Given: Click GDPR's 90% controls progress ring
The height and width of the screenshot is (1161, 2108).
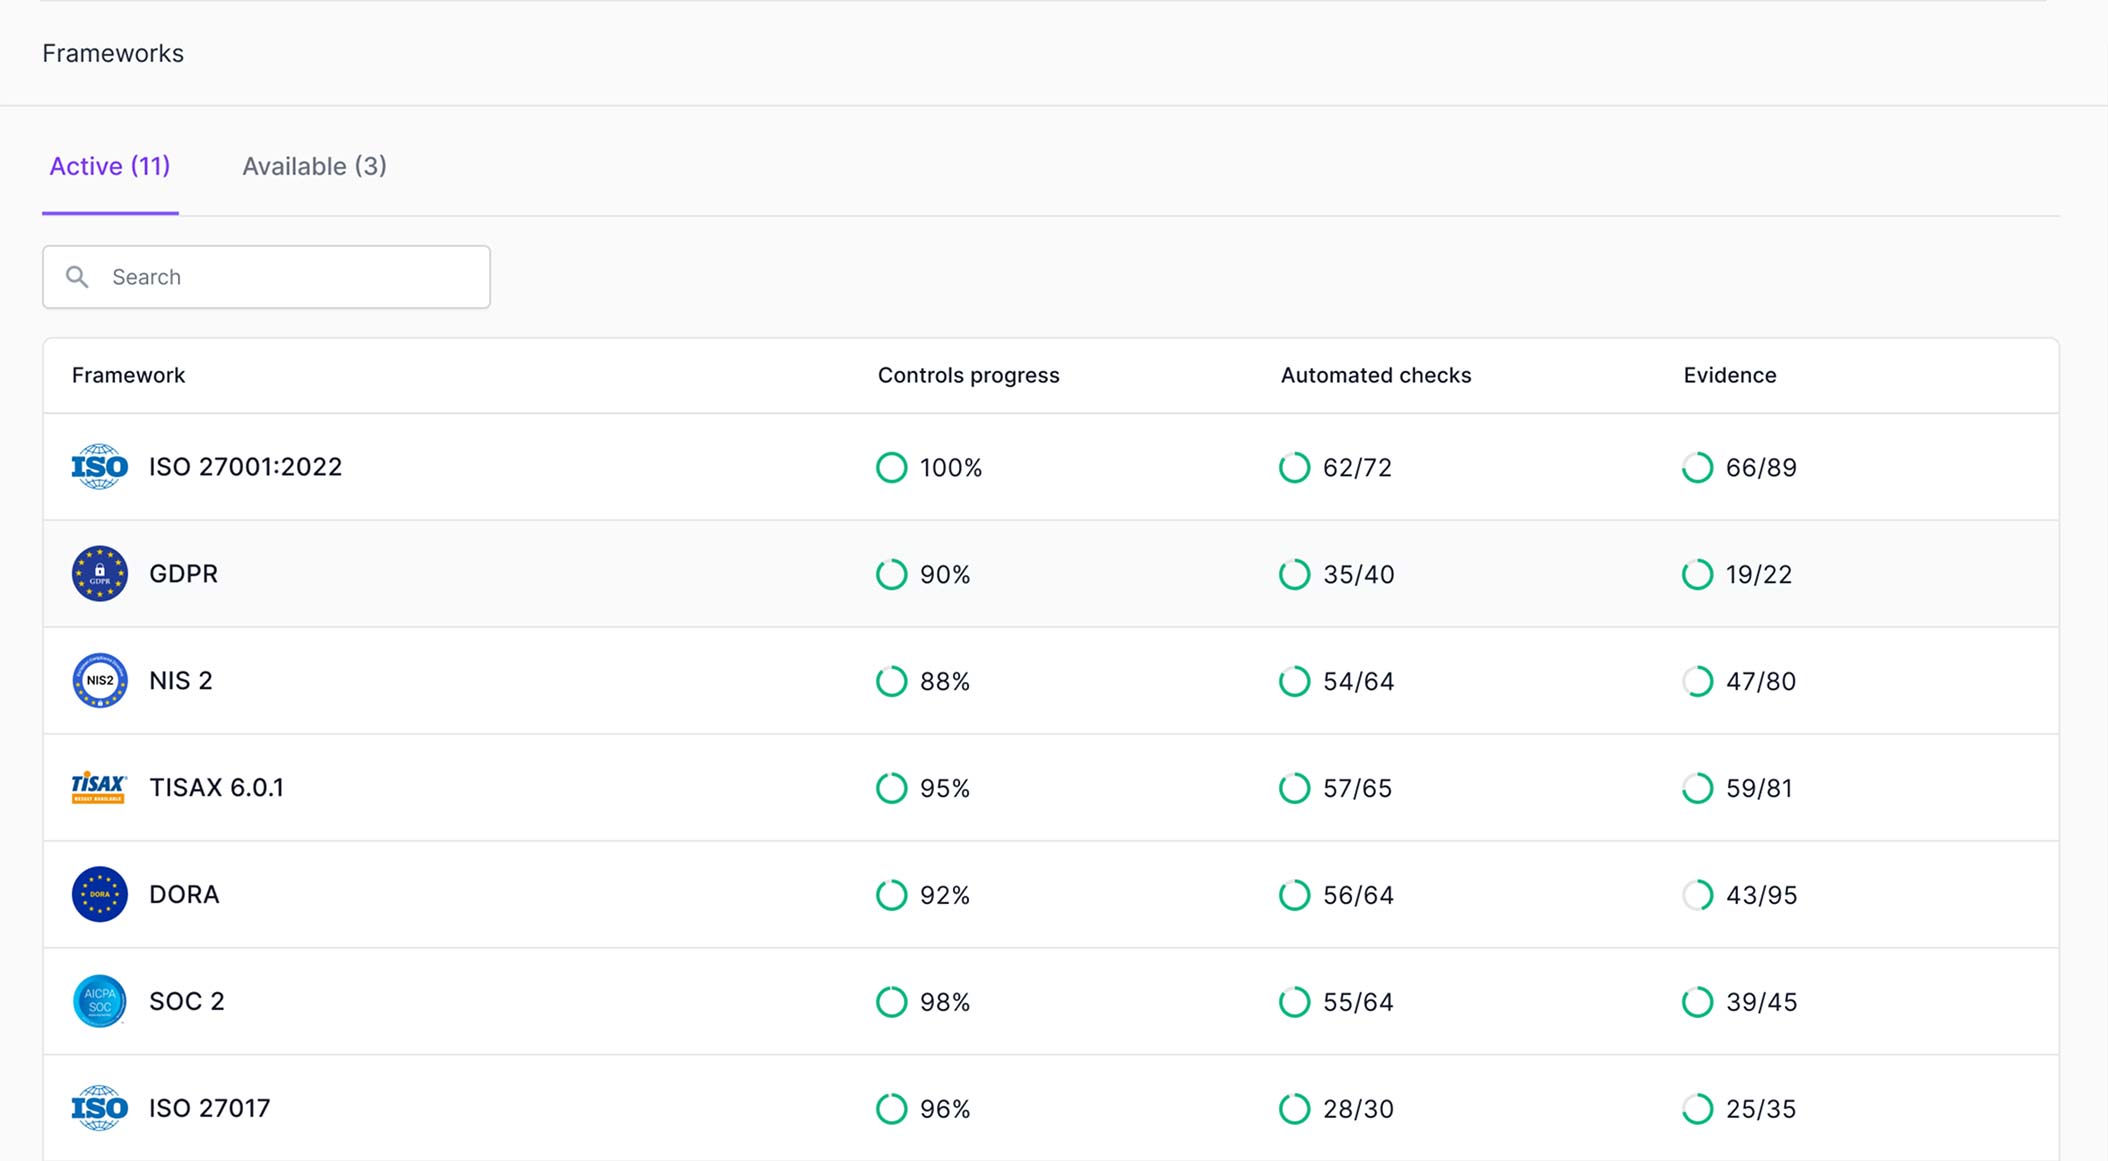Looking at the screenshot, I should 891,574.
